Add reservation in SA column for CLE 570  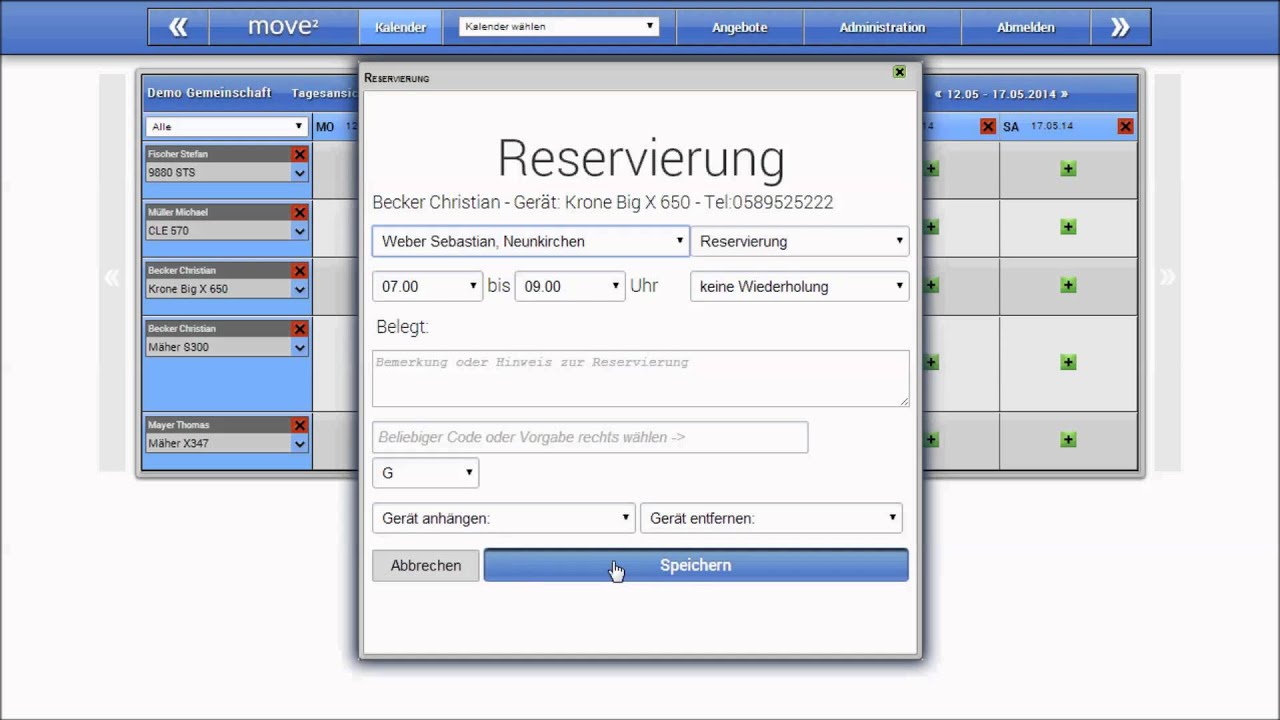[1068, 227]
